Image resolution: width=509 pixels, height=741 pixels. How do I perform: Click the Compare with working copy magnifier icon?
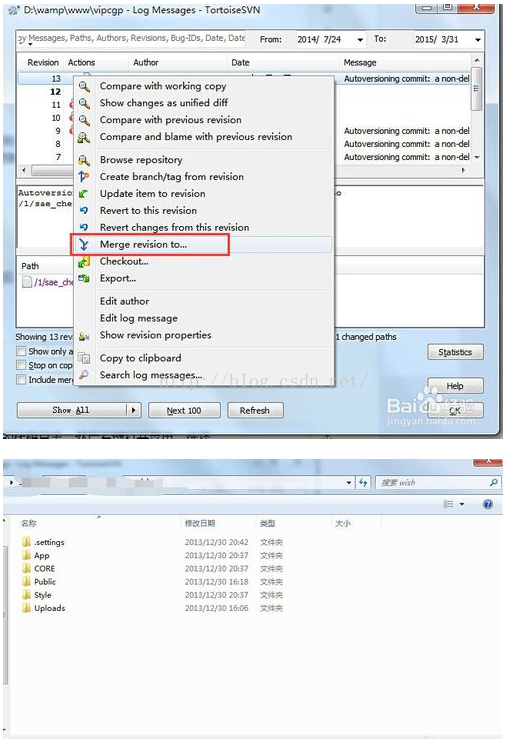tap(84, 86)
